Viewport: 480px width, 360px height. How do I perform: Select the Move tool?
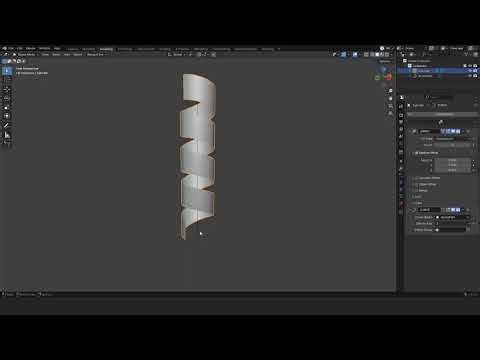(7, 90)
